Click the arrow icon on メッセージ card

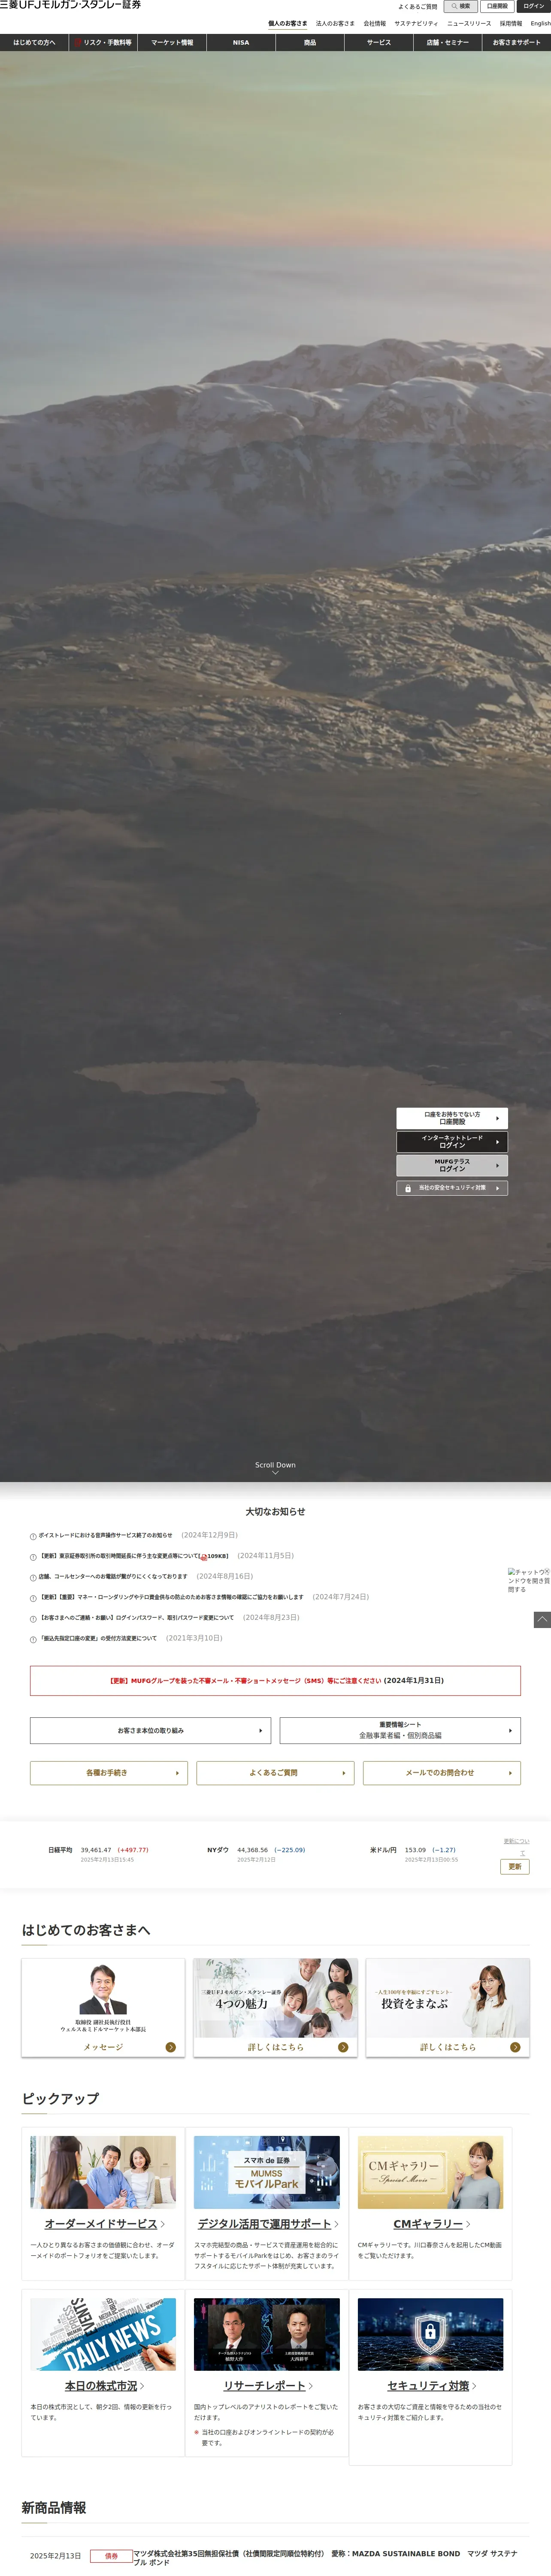click(171, 2047)
